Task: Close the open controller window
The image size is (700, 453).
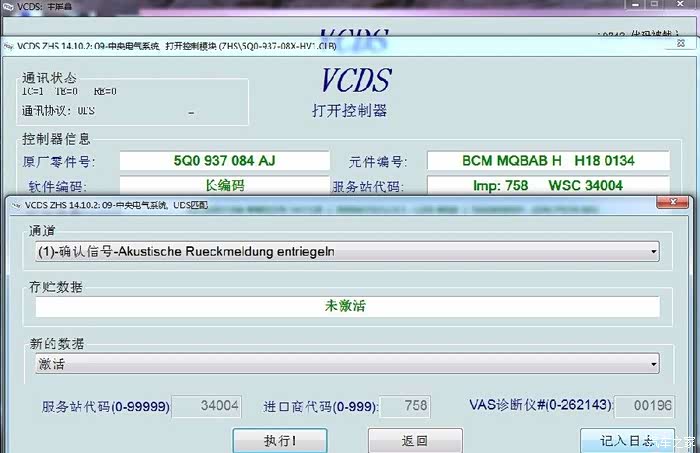Action: pos(680,43)
